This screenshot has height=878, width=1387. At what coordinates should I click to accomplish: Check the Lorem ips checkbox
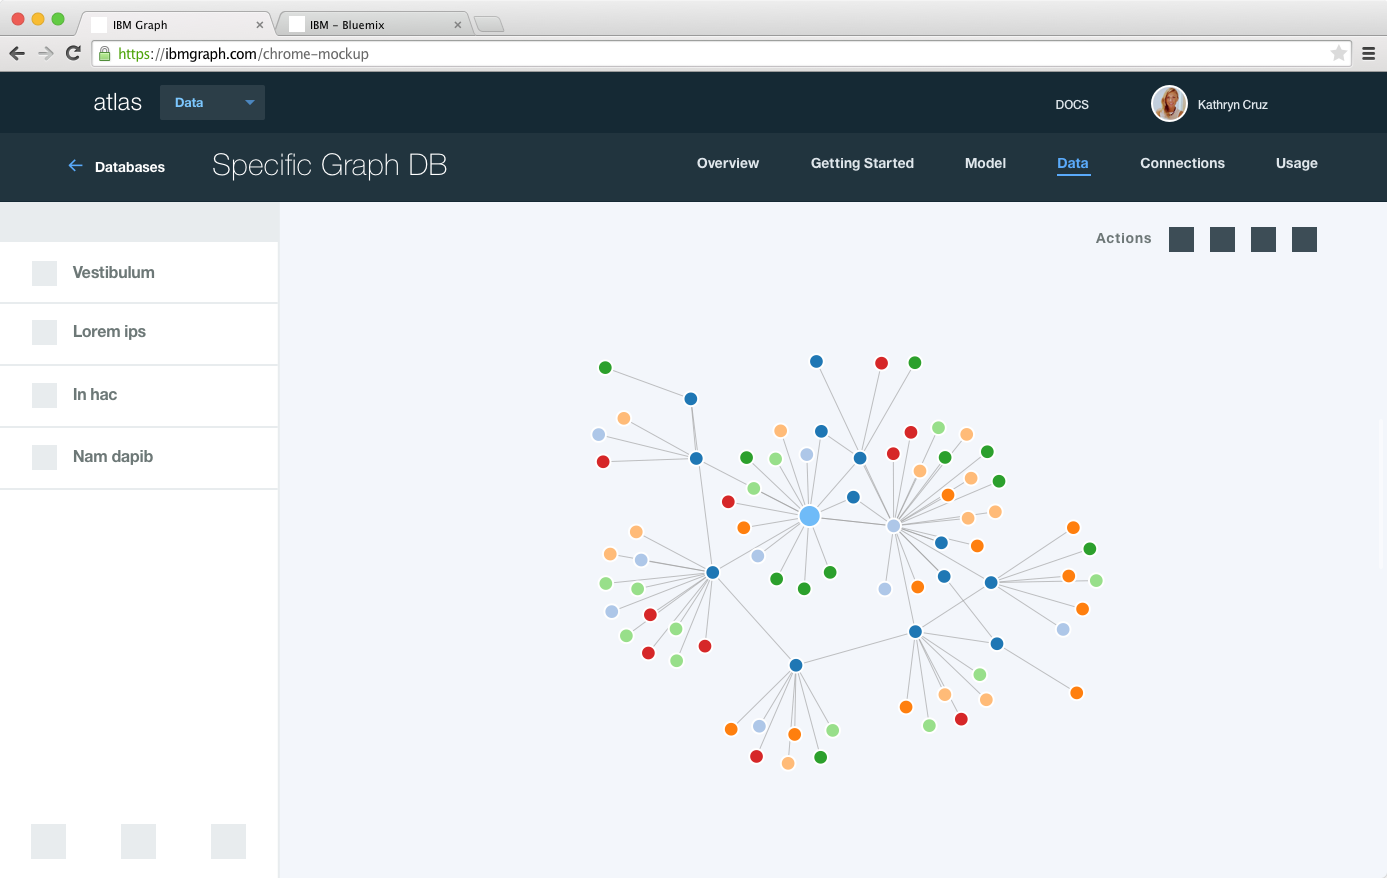(44, 332)
